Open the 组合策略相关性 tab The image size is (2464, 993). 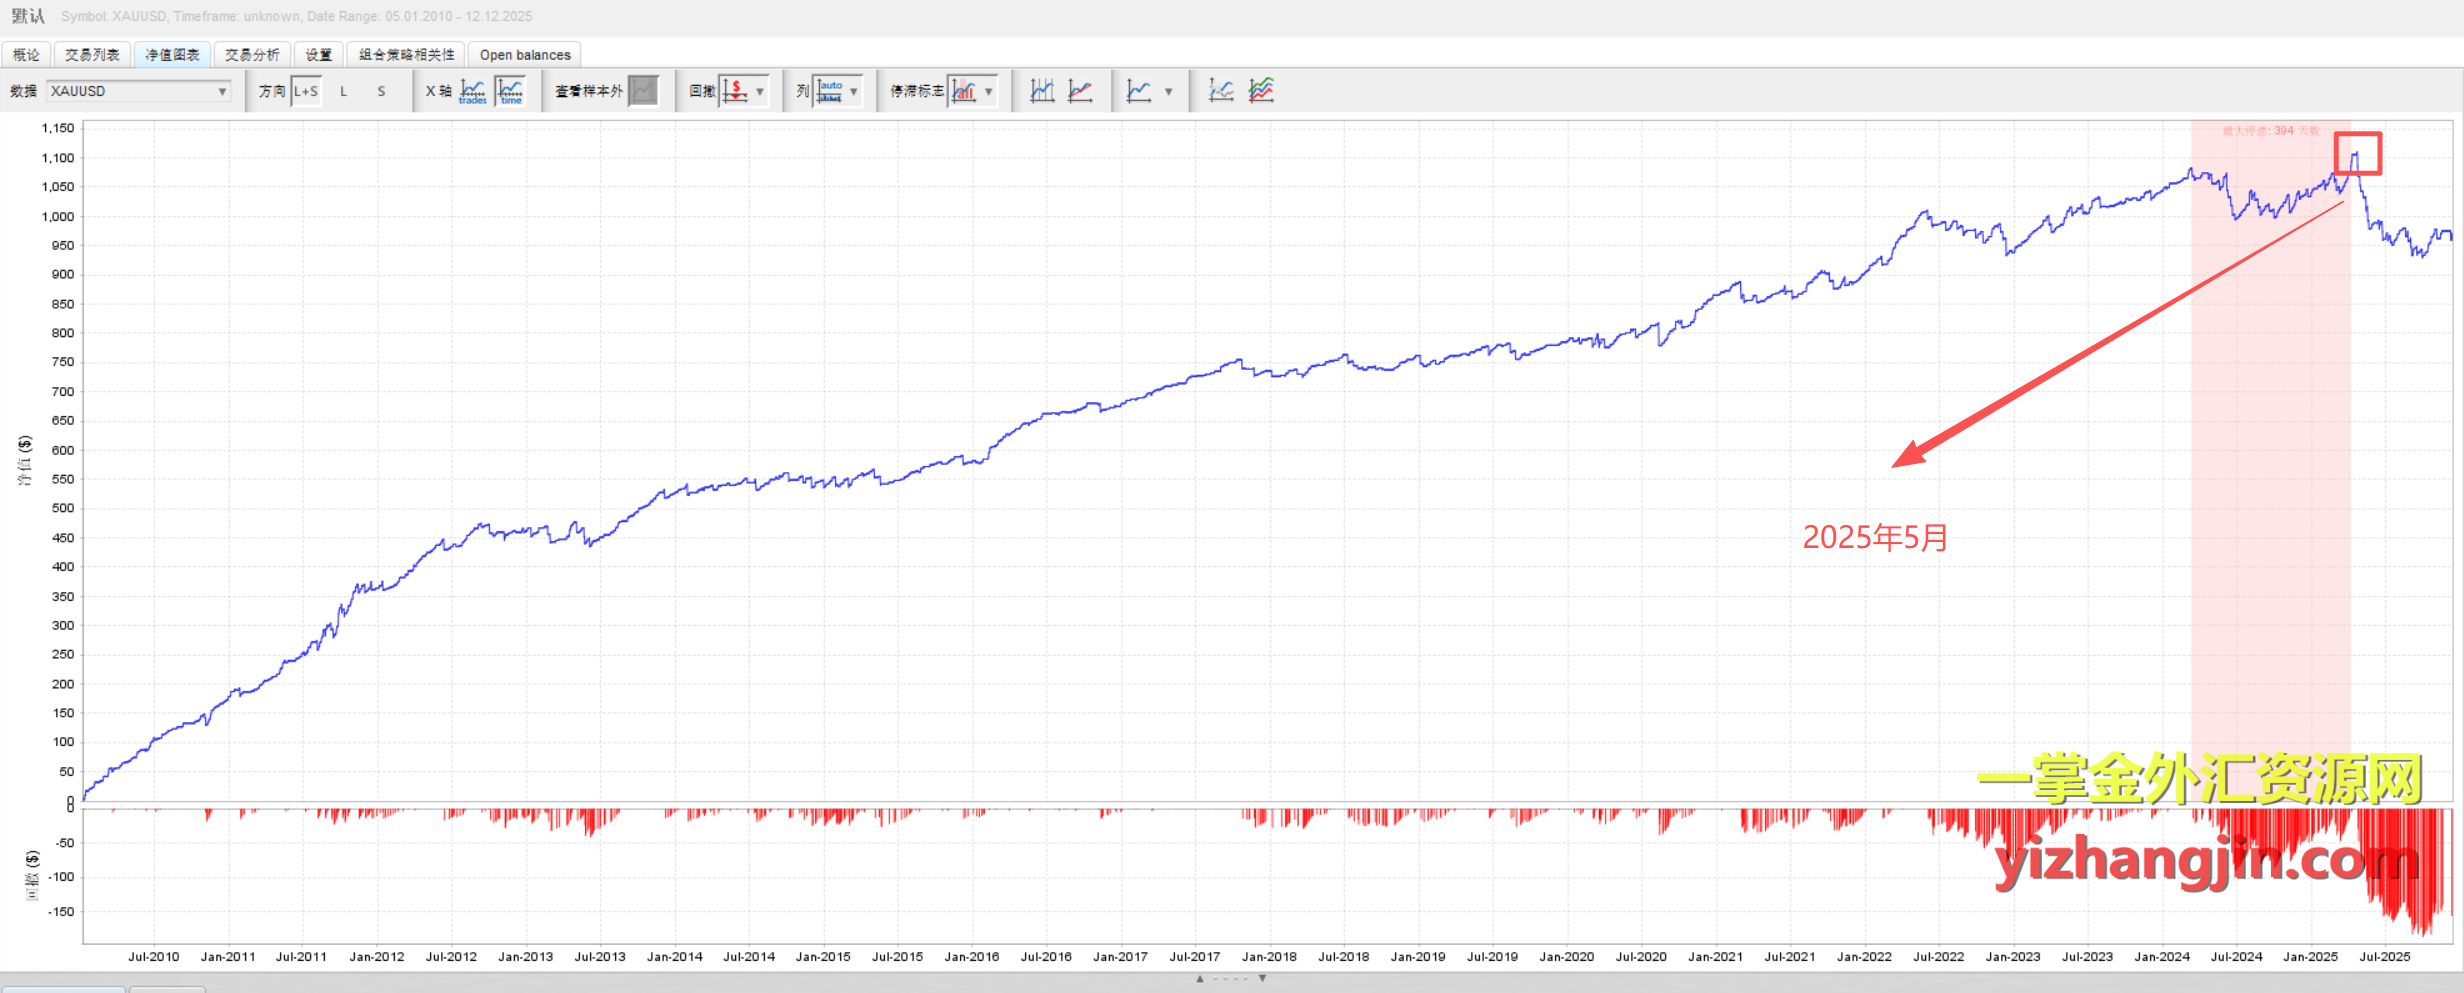(406, 55)
